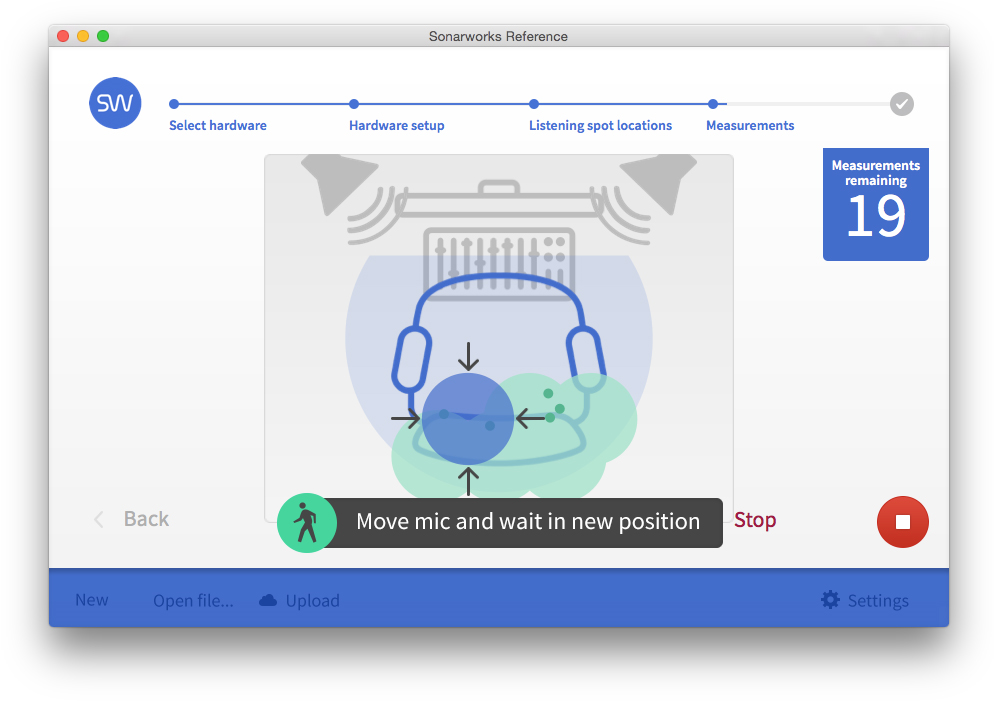Click the Back chevron arrow
This screenshot has width=994, height=707.
click(x=99, y=519)
